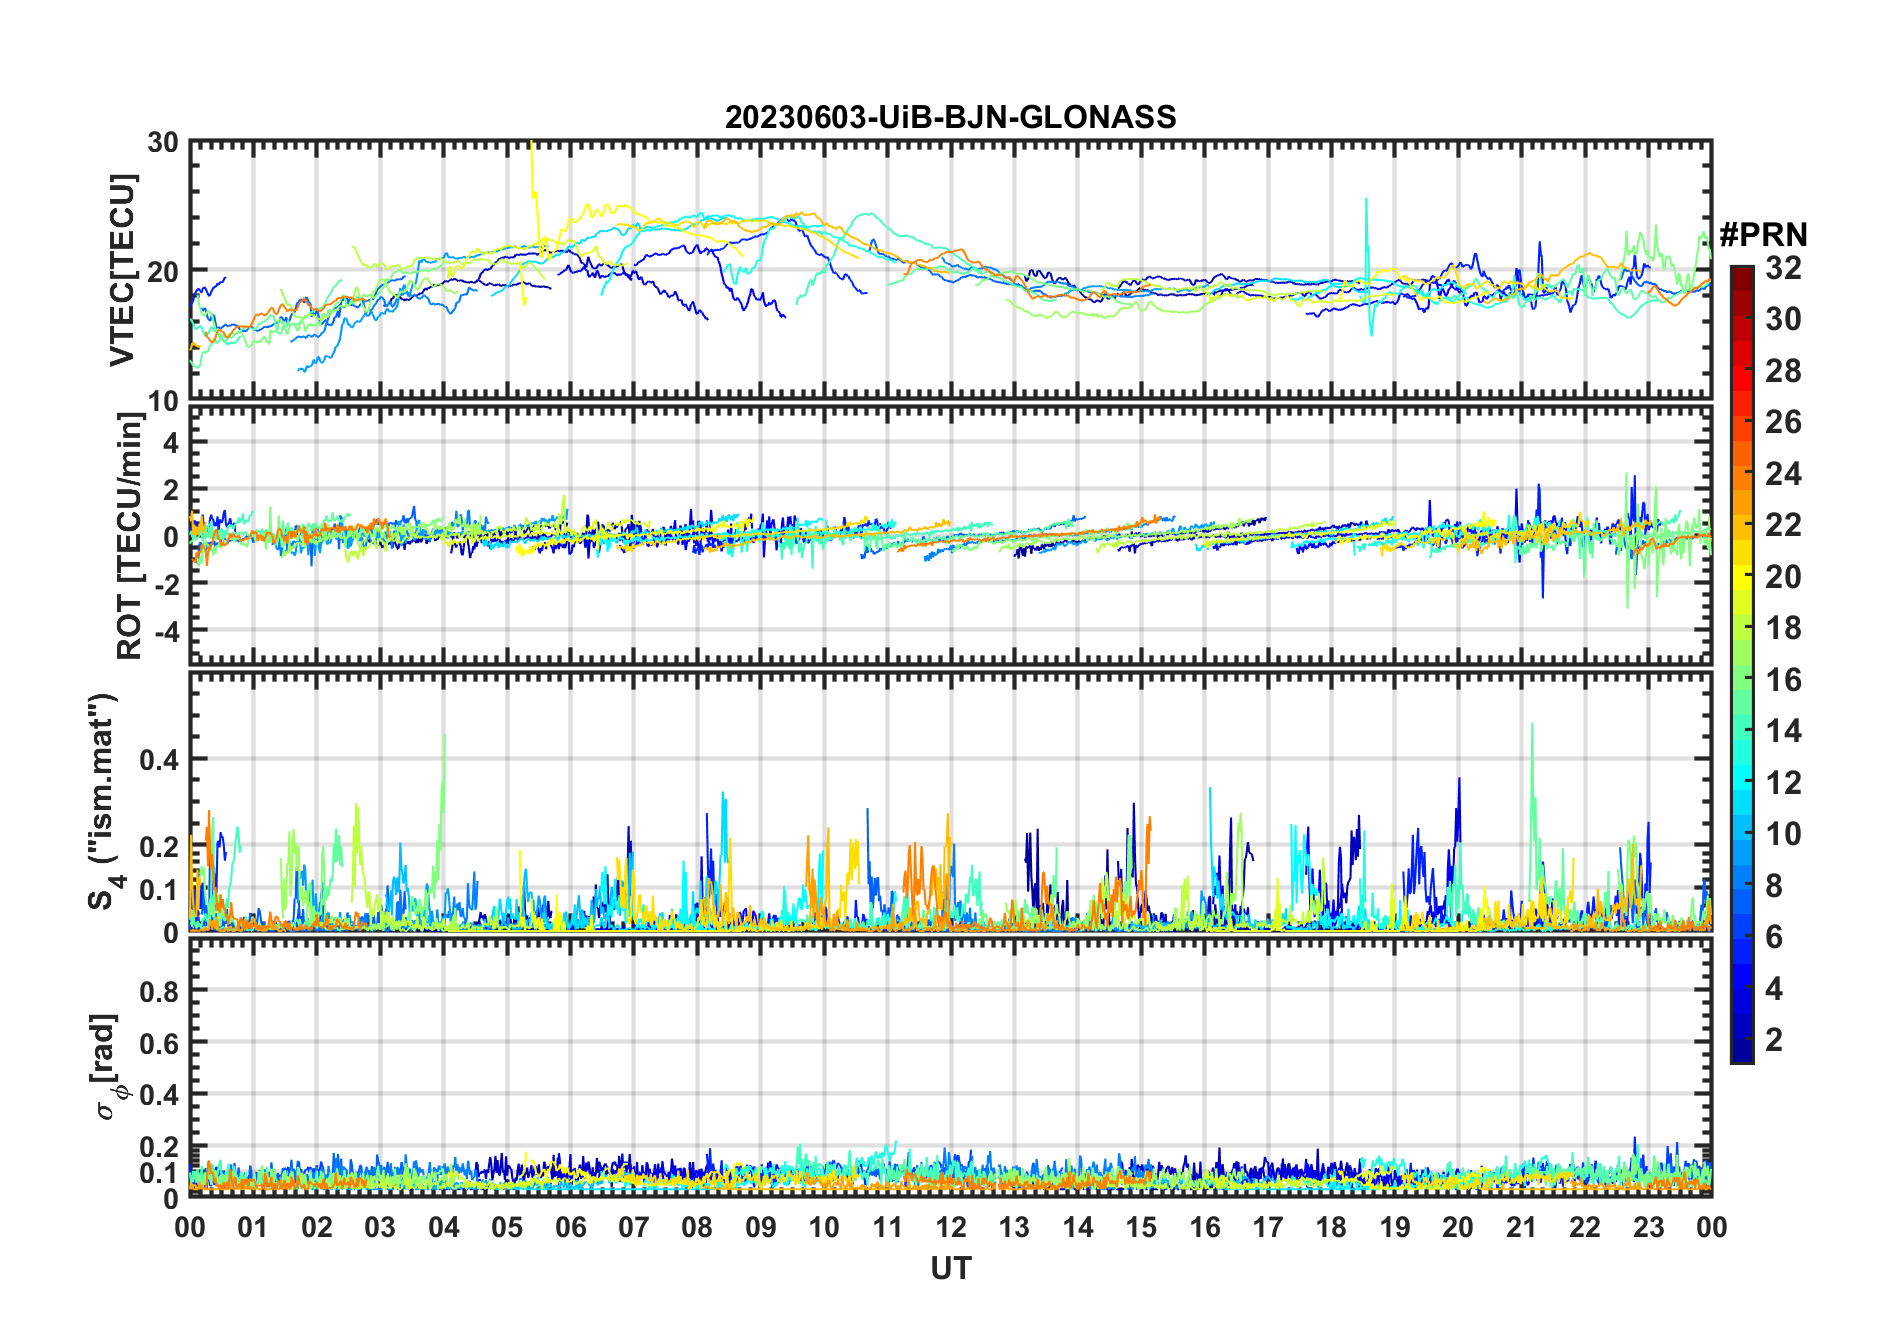Click the colorbar tick label 16
The width and height of the screenshot is (1902, 1330).
coord(1783,680)
